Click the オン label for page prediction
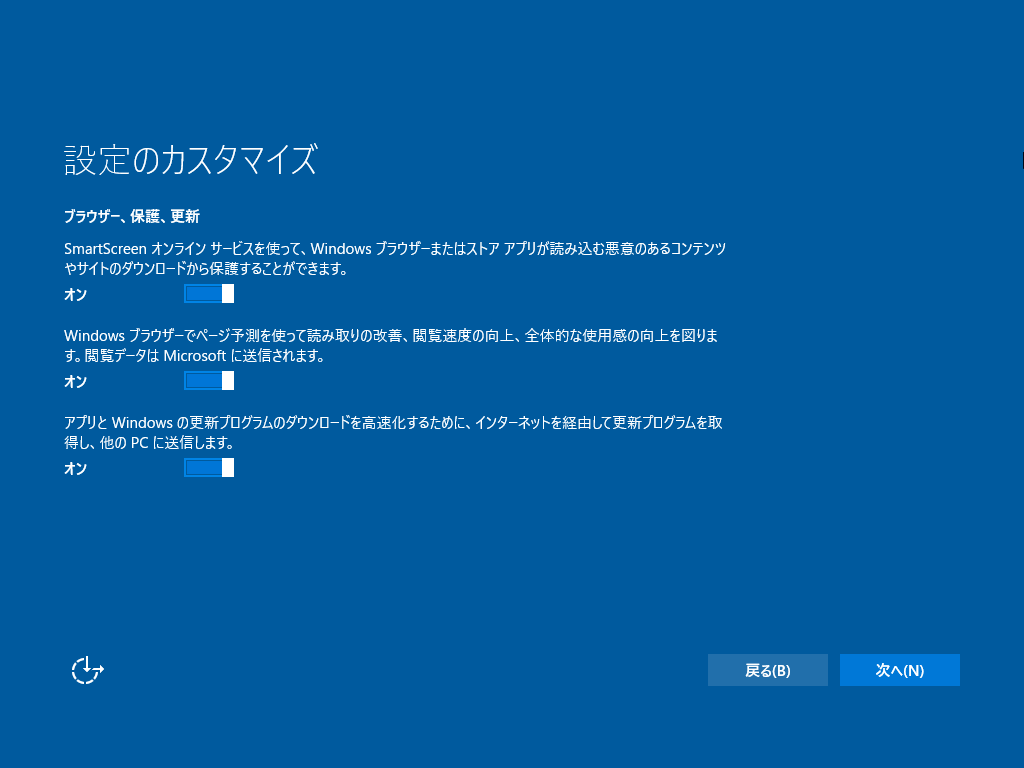 coord(75,382)
